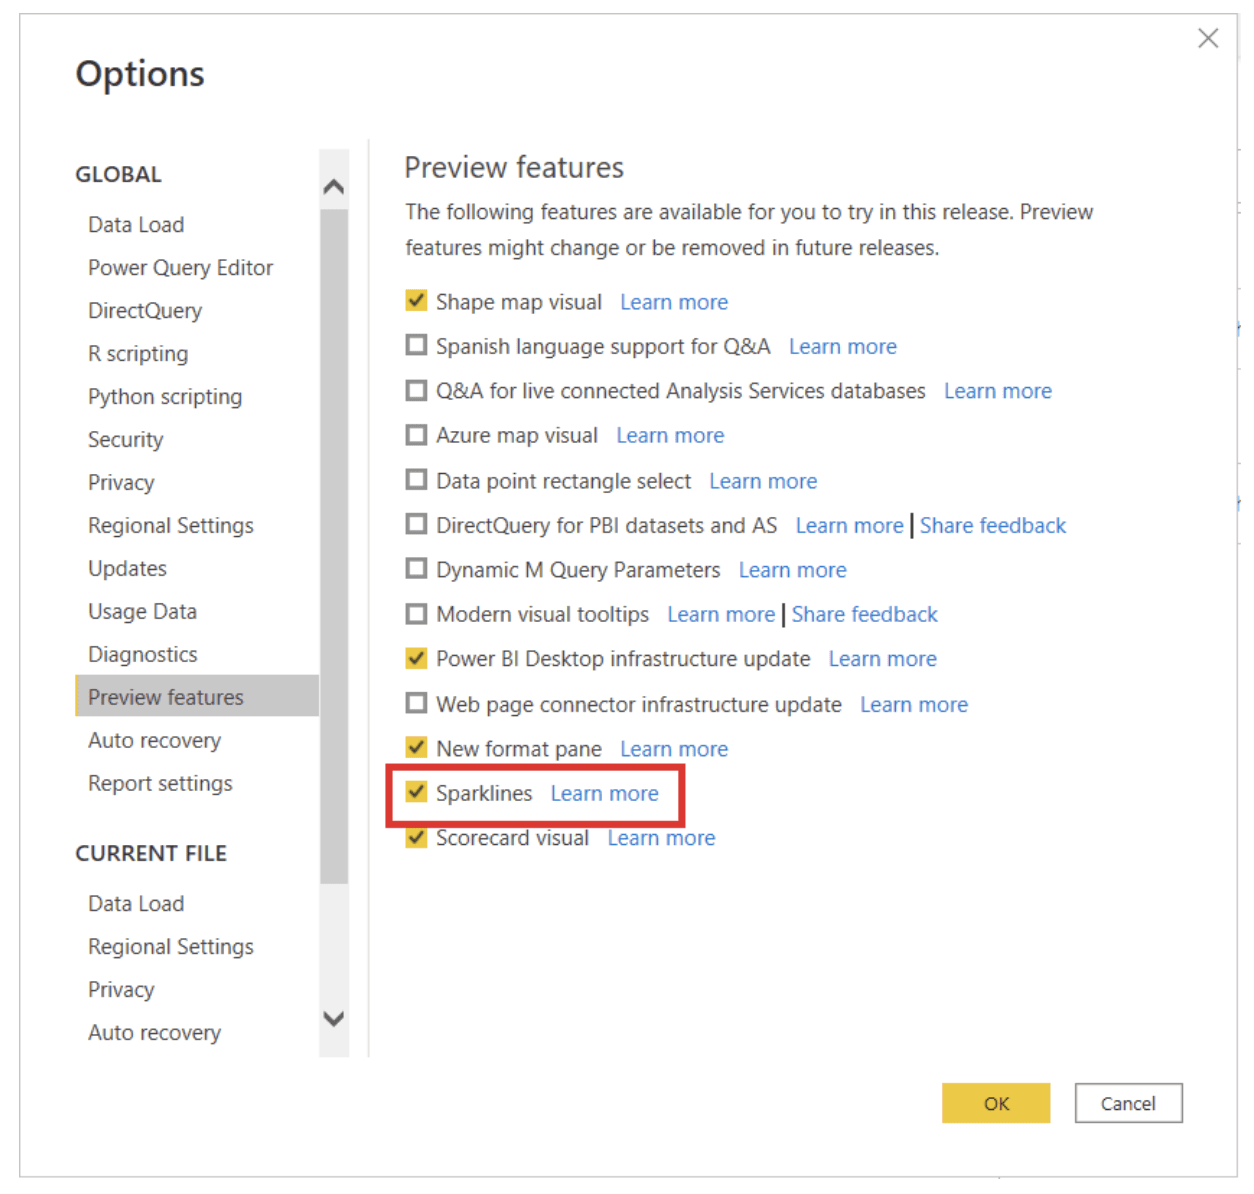Disable the Sparklines preview feature

click(x=416, y=792)
